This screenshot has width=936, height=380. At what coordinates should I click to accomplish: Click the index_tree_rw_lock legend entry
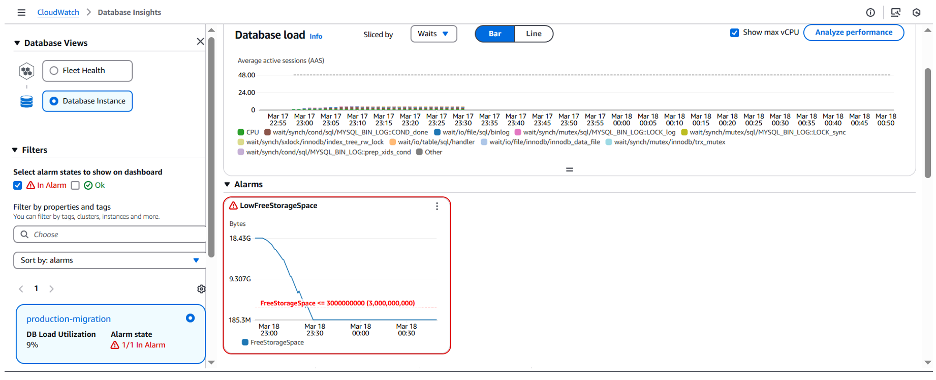pyautogui.click(x=310, y=142)
